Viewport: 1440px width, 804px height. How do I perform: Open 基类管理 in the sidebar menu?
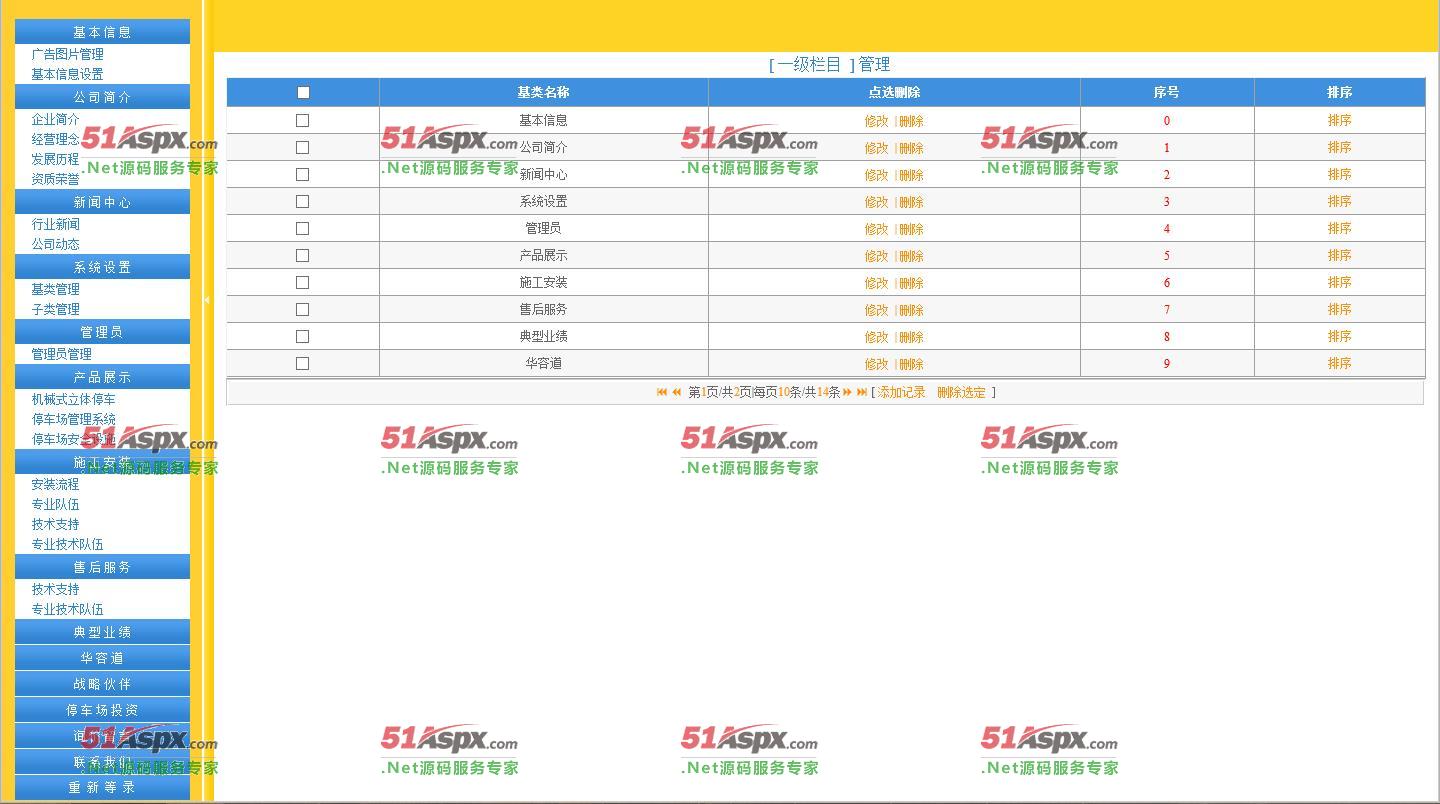[55, 289]
